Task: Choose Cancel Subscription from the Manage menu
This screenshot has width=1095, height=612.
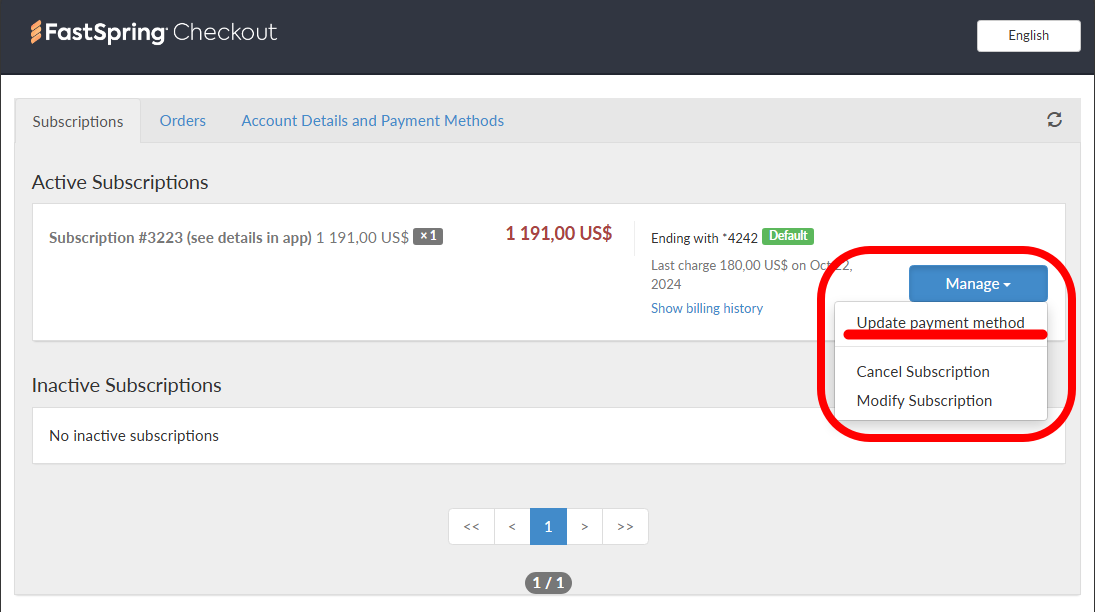Action: pyautogui.click(x=922, y=371)
